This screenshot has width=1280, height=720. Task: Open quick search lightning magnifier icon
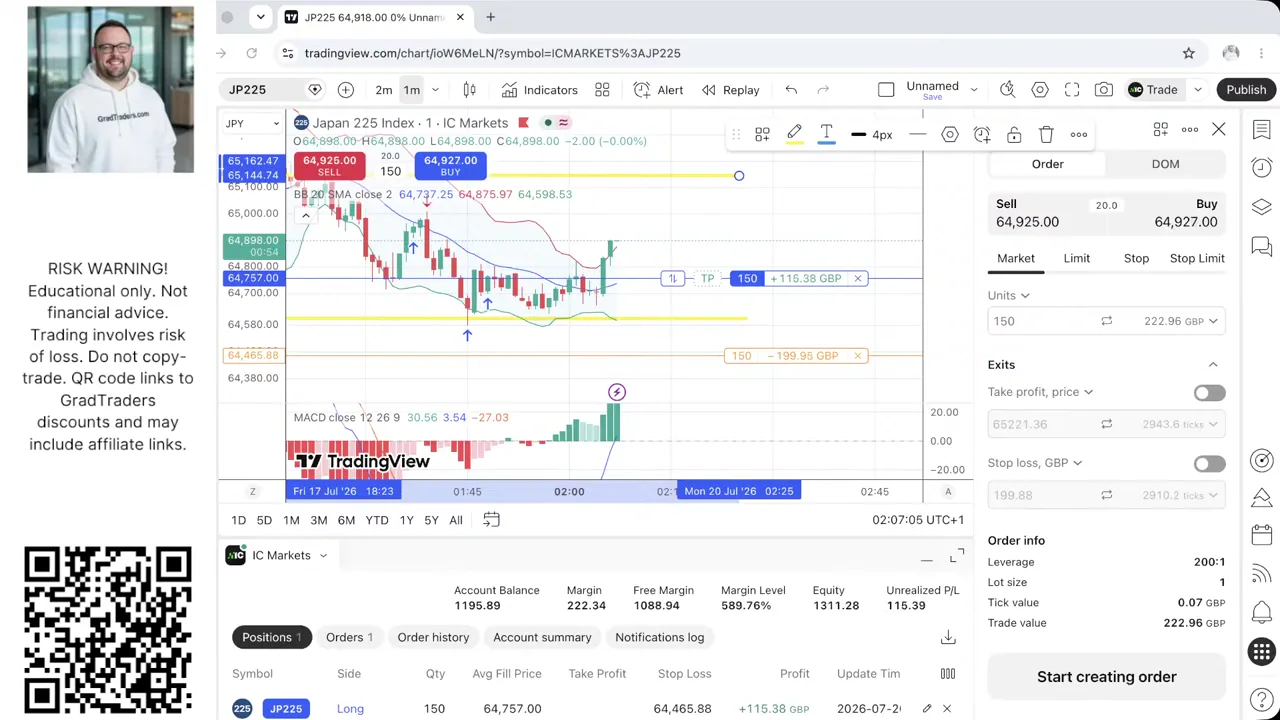1007,90
